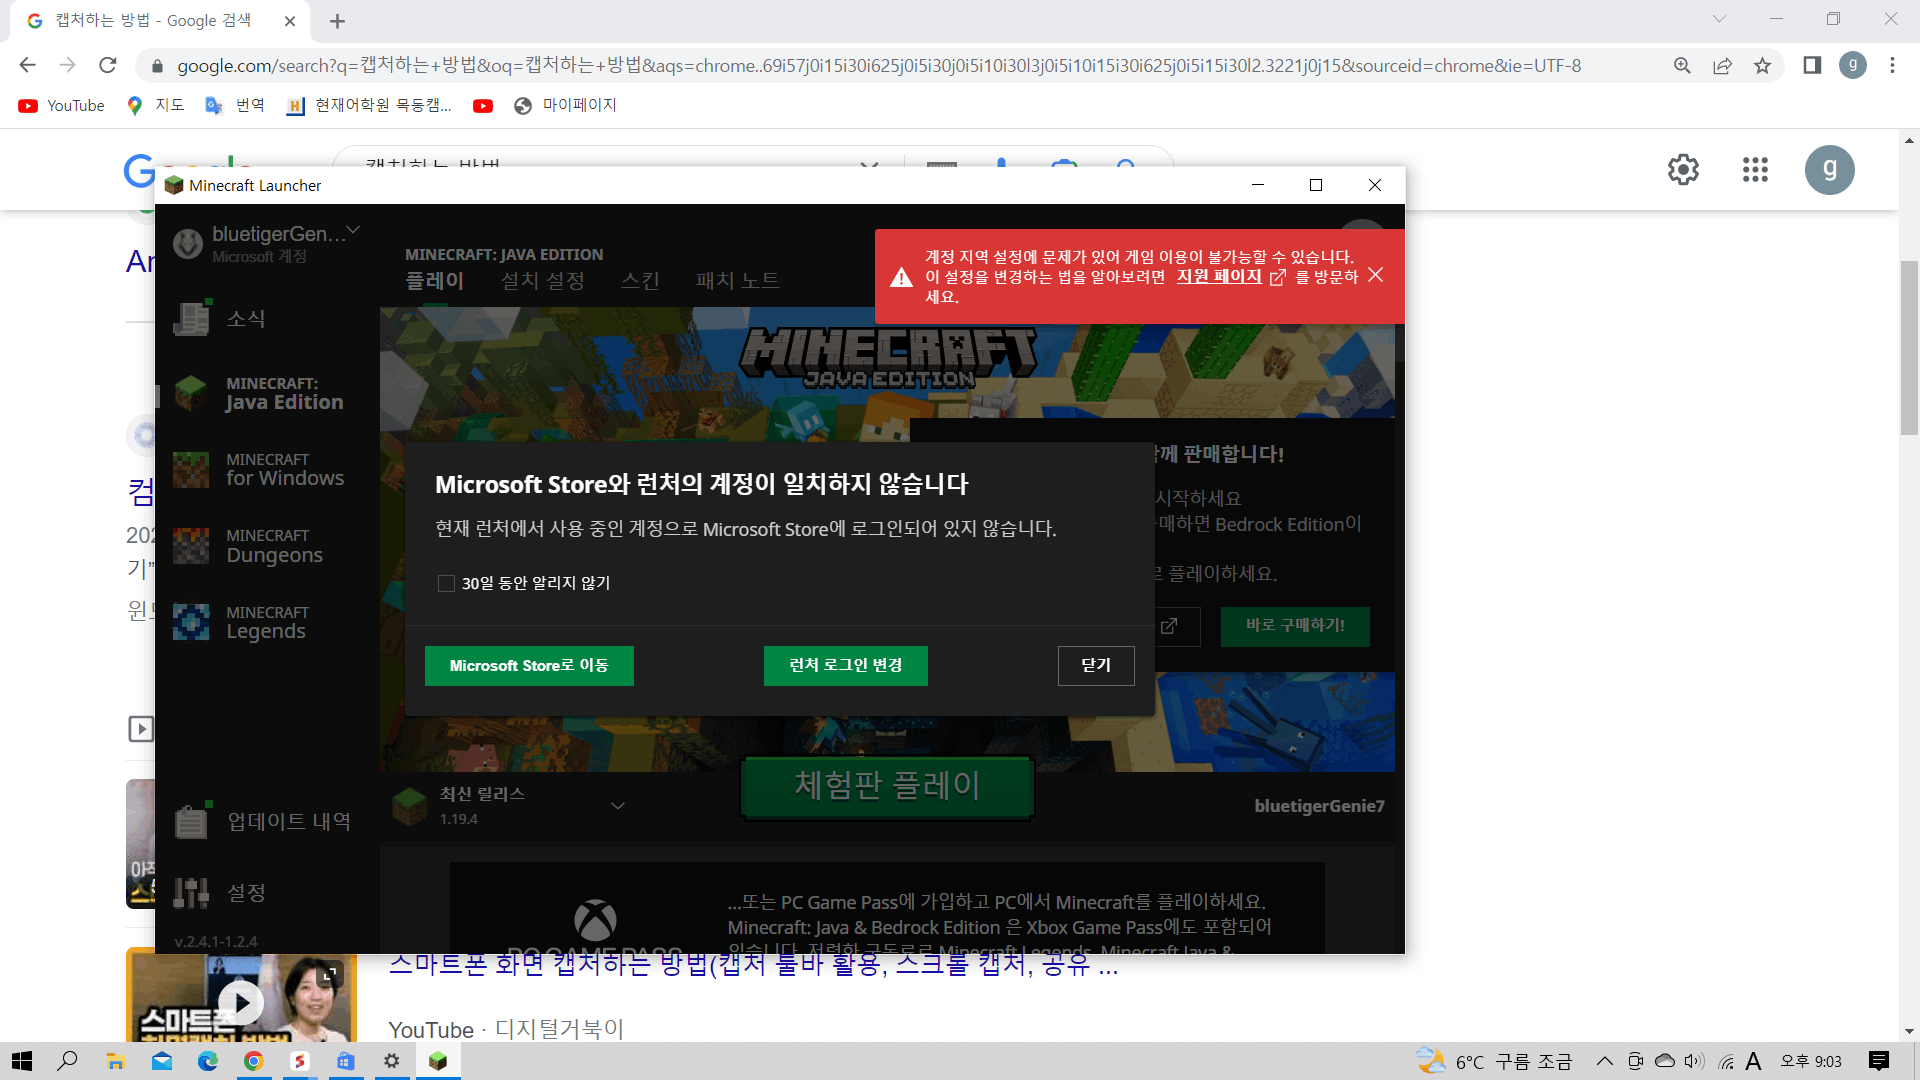Screen dimensions: 1920x1080
Task: Open the 최신 릴리스 1.19.4 version dropdown
Action: [618, 805]
